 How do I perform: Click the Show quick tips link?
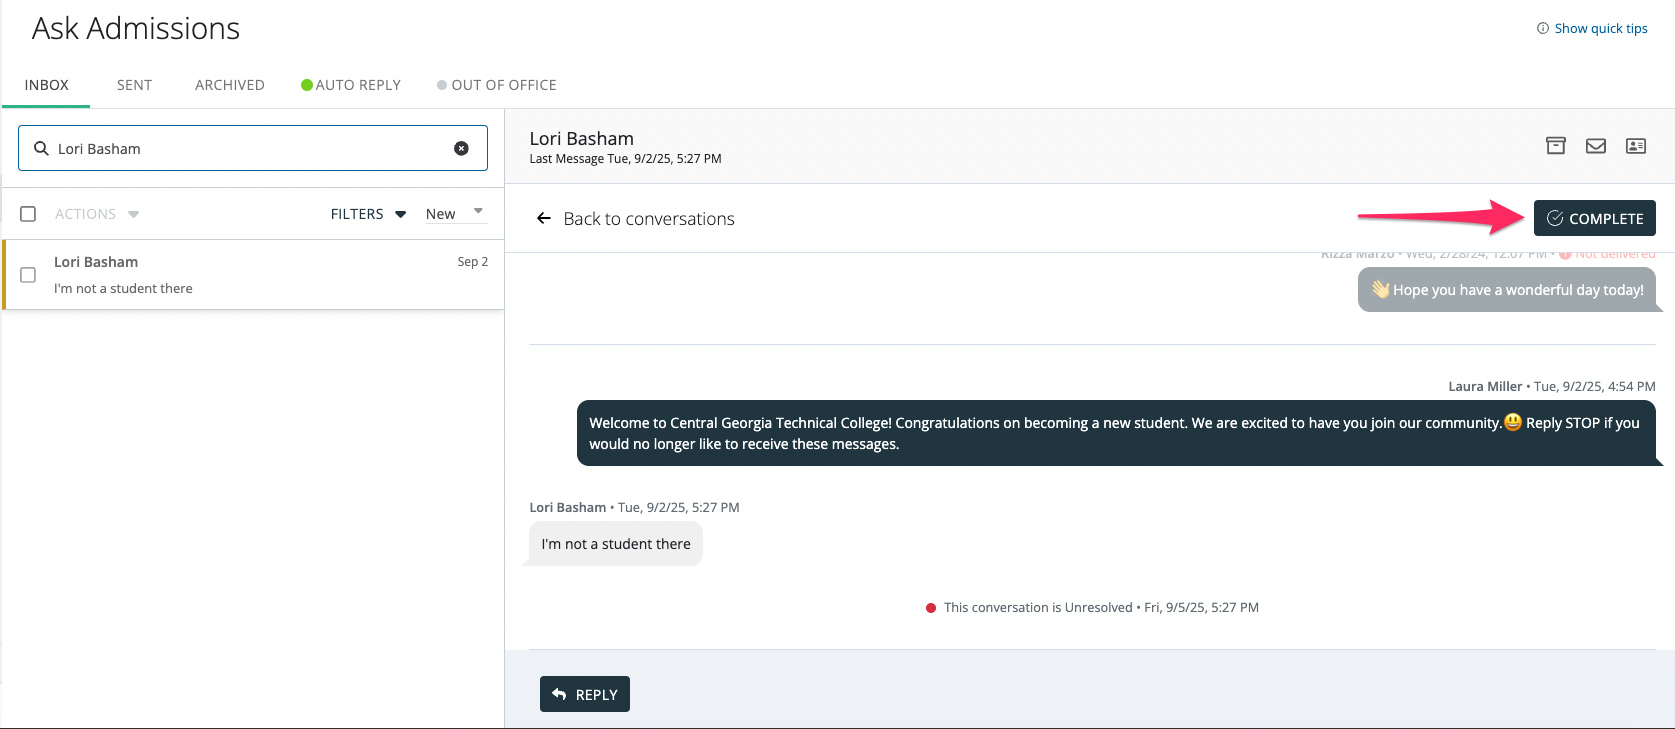coord(1600,28)
